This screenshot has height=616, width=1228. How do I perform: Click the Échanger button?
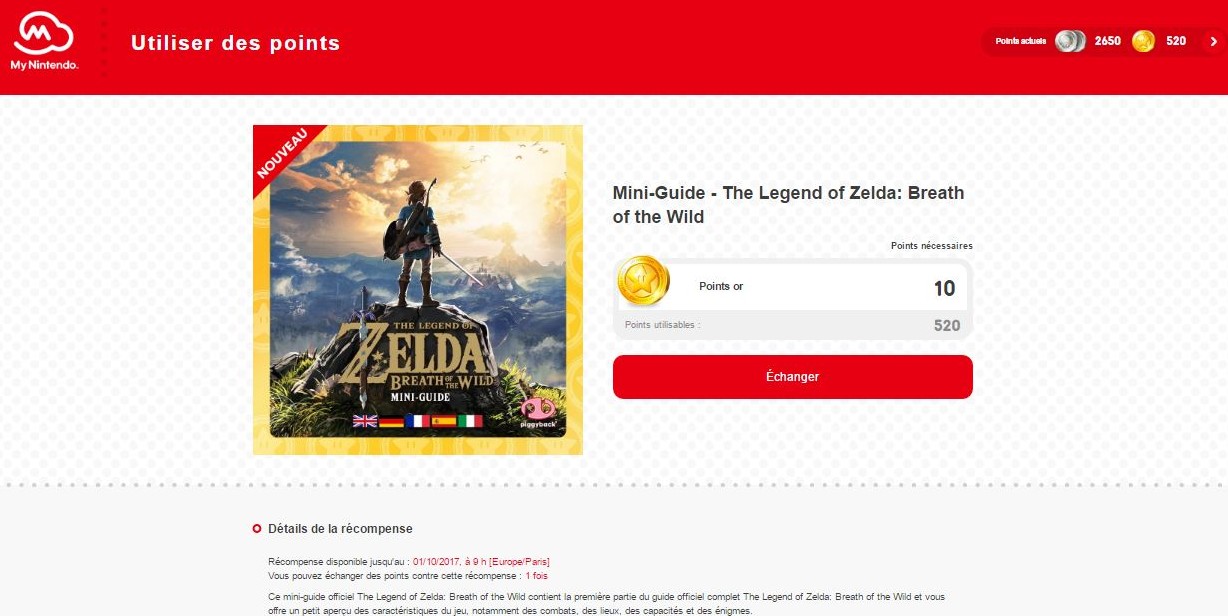coord(792,377)
